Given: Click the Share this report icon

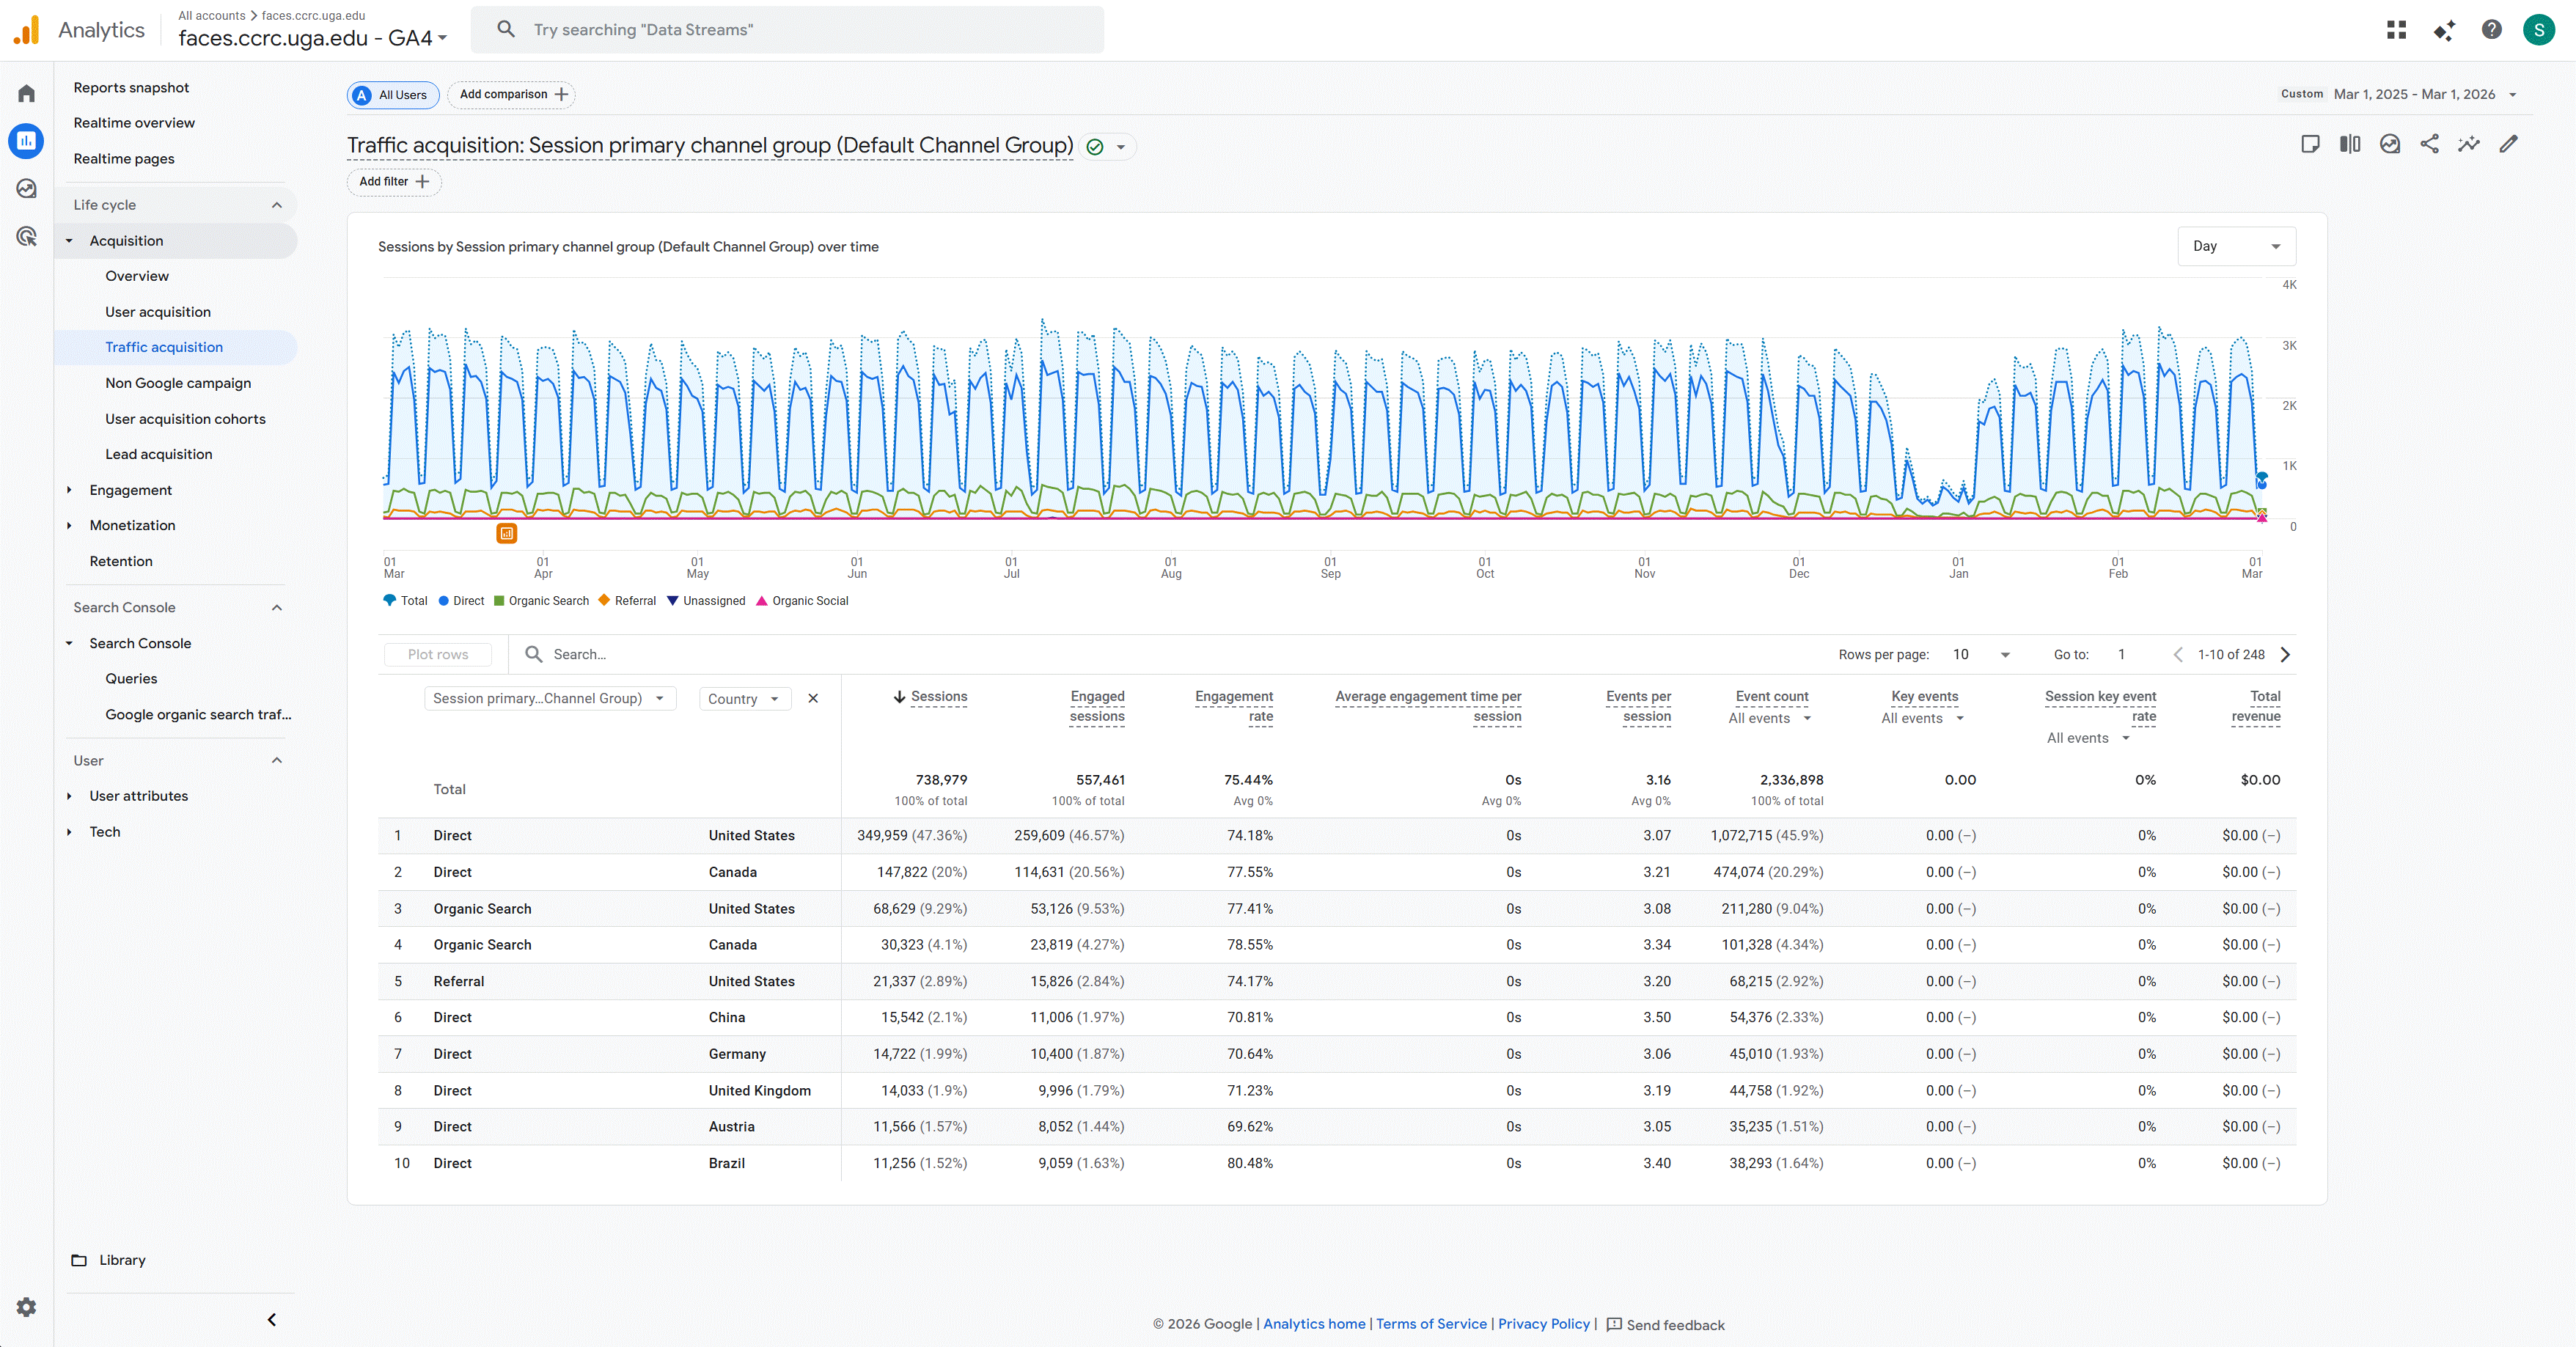Looking at the screenshot, I should (x=2429, y=144).
